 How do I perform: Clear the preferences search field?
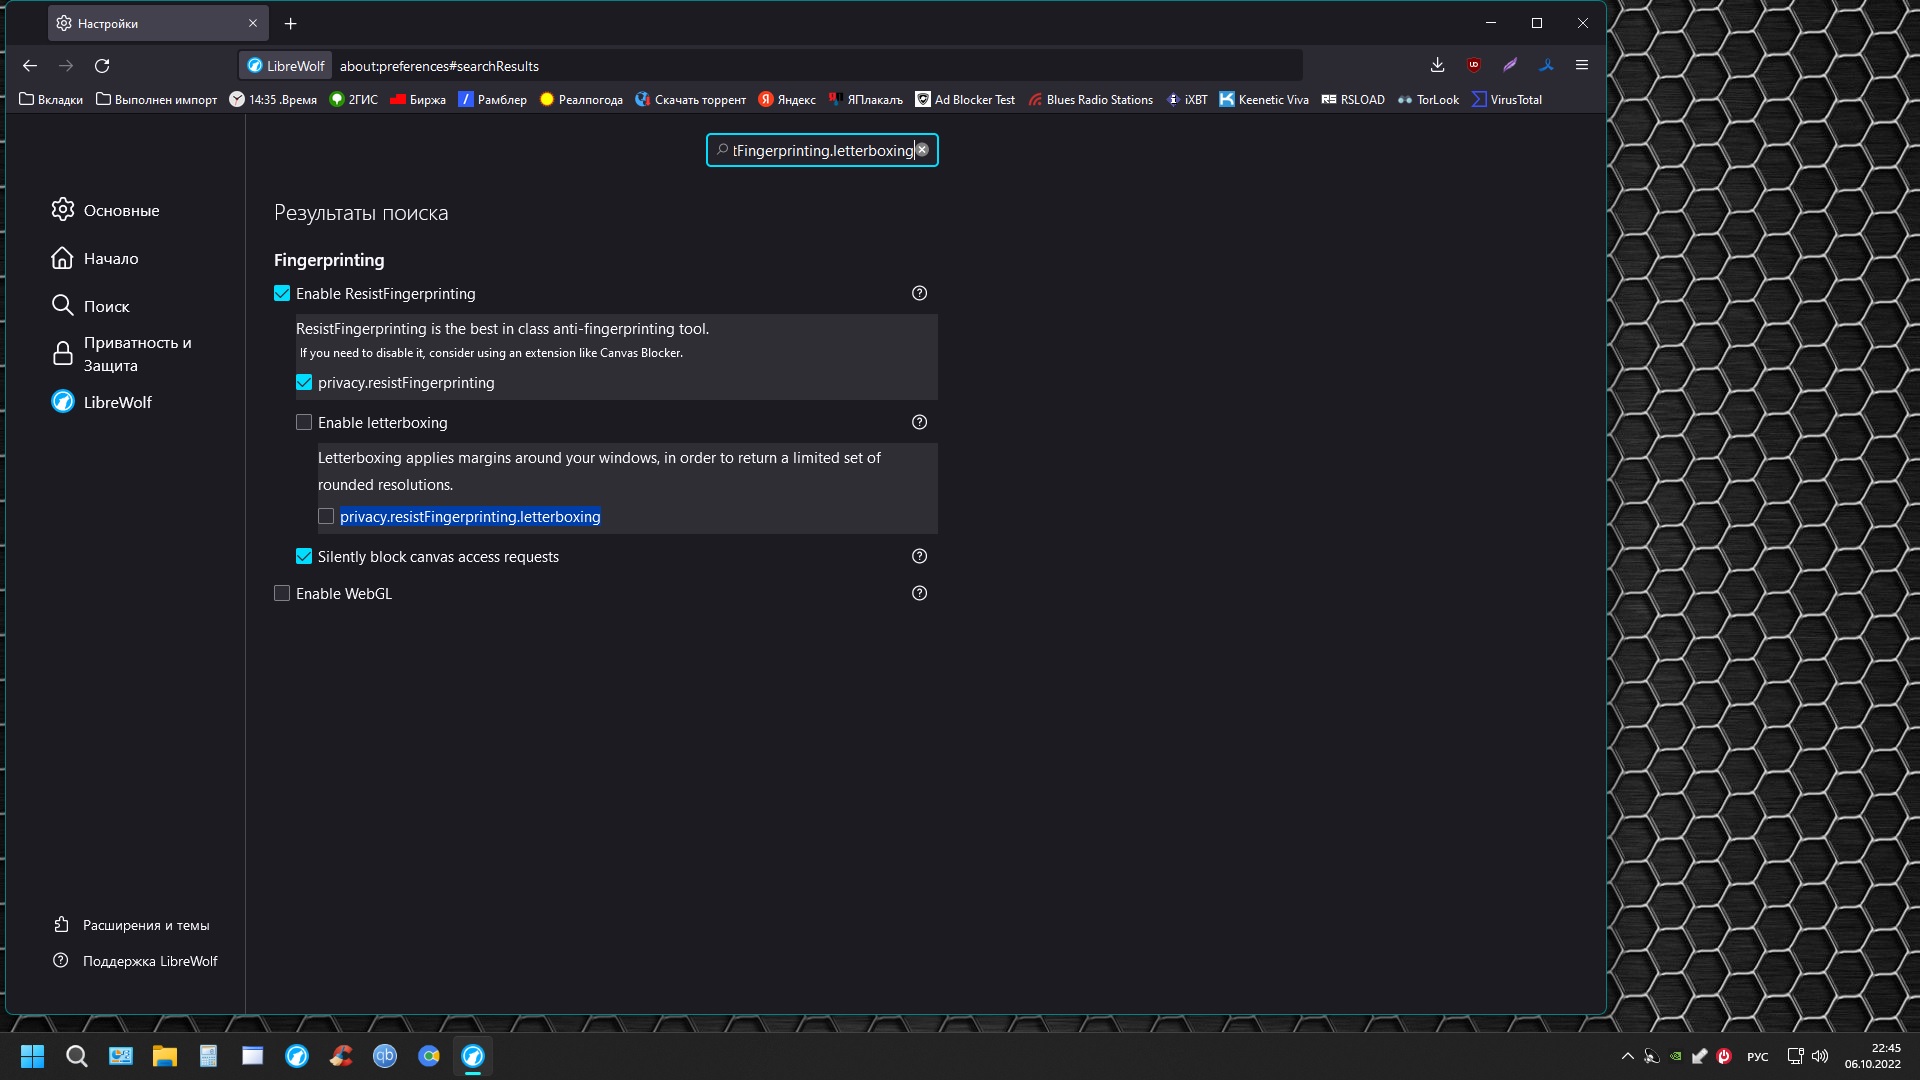922,150
